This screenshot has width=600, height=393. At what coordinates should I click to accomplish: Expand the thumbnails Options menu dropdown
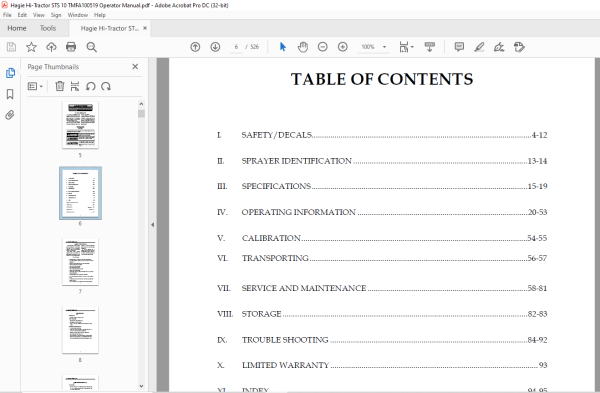click(35, 86)
